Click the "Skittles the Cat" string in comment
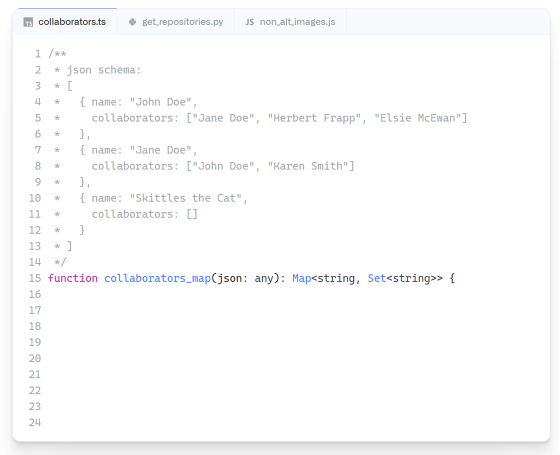 (186, 198)
